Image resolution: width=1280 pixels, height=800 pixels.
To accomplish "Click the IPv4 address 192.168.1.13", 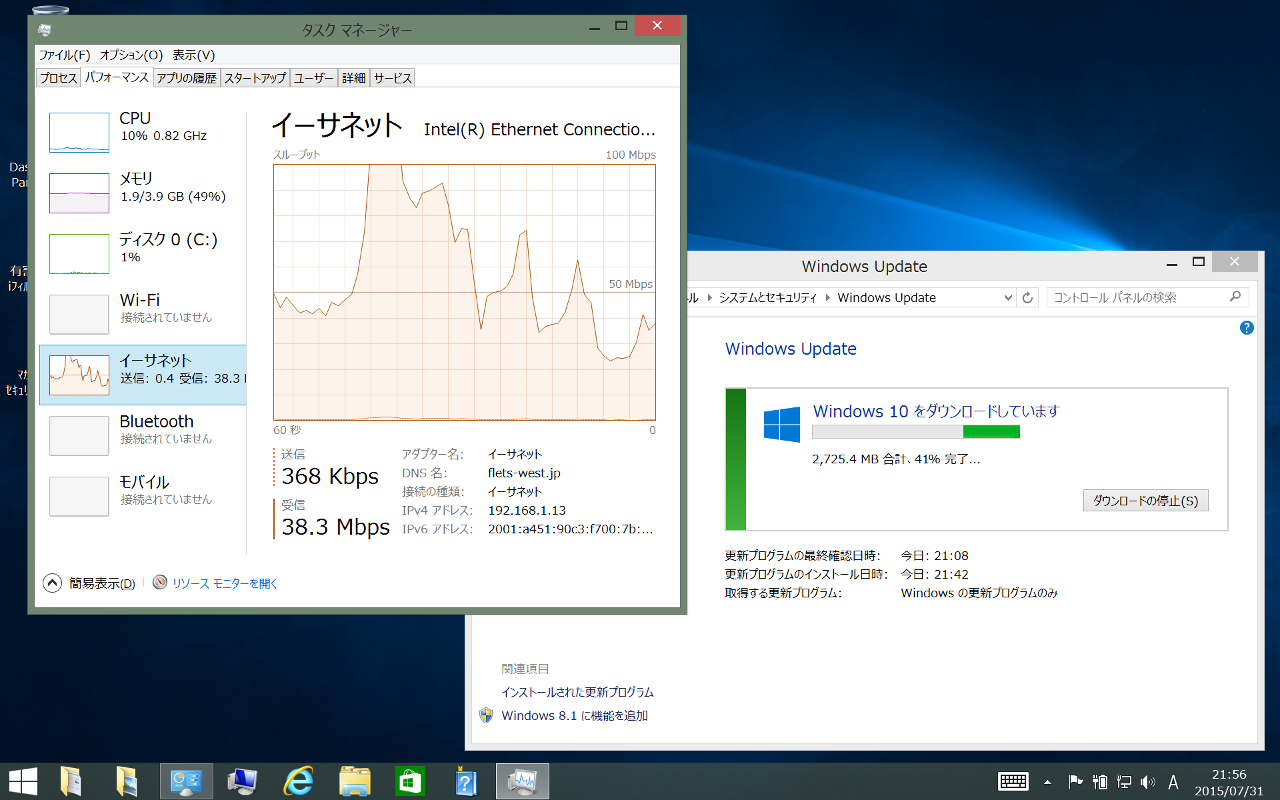I will [527, 510].
